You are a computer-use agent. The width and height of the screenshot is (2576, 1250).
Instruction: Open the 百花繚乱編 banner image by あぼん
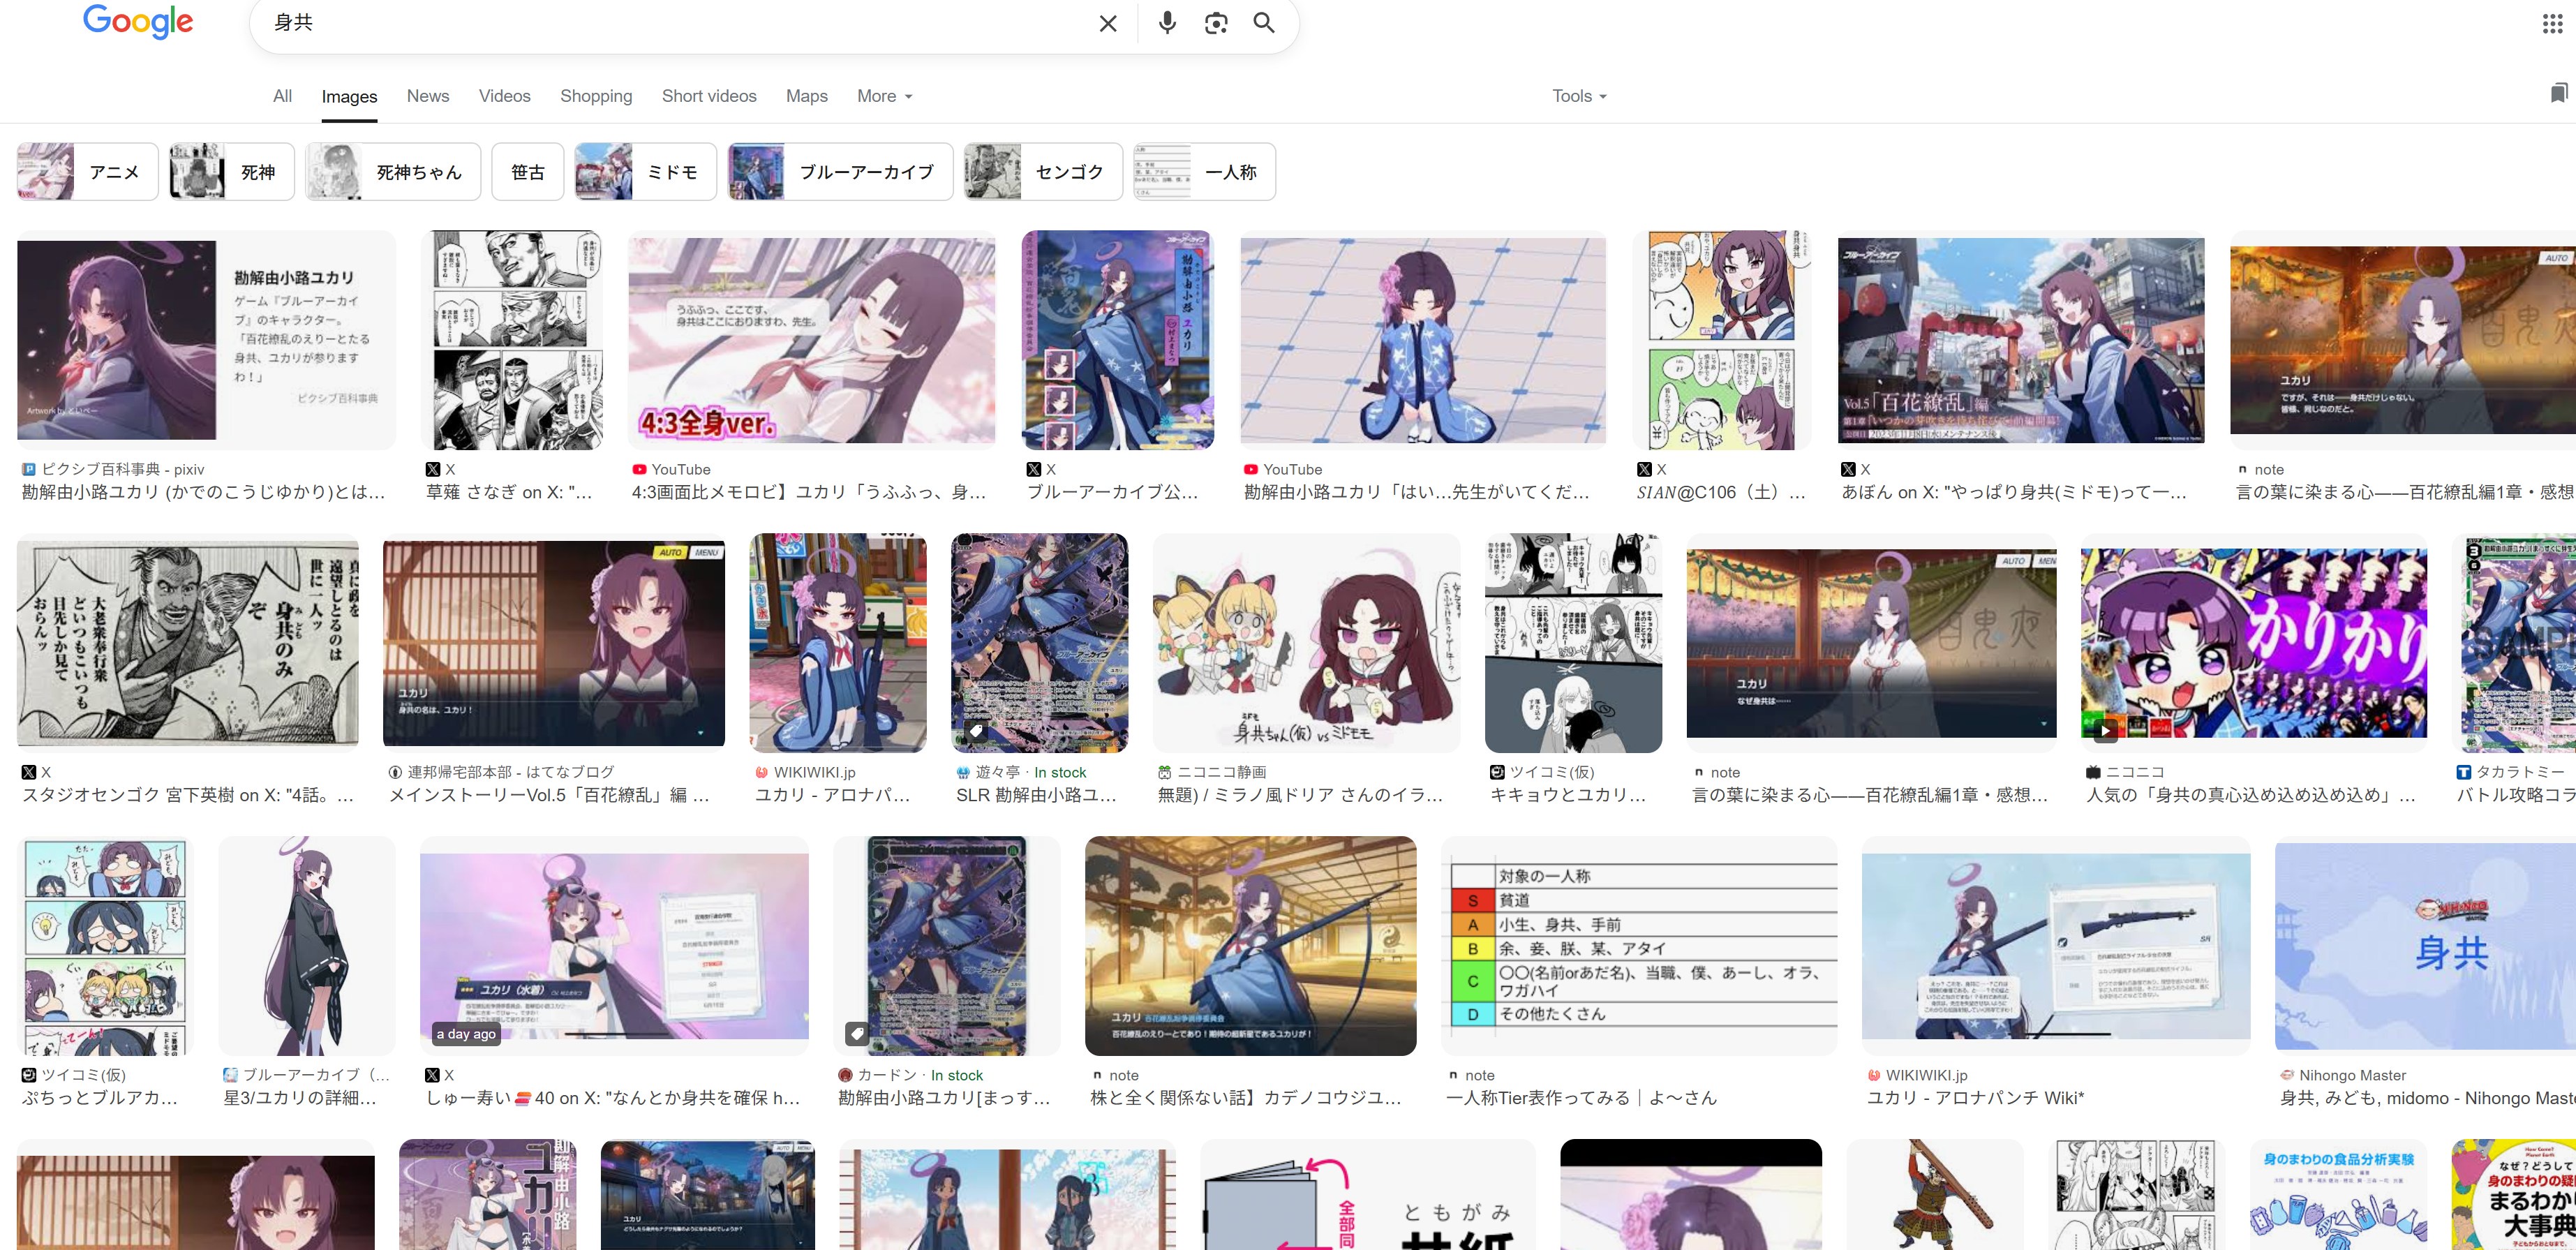pos(2021,340)
